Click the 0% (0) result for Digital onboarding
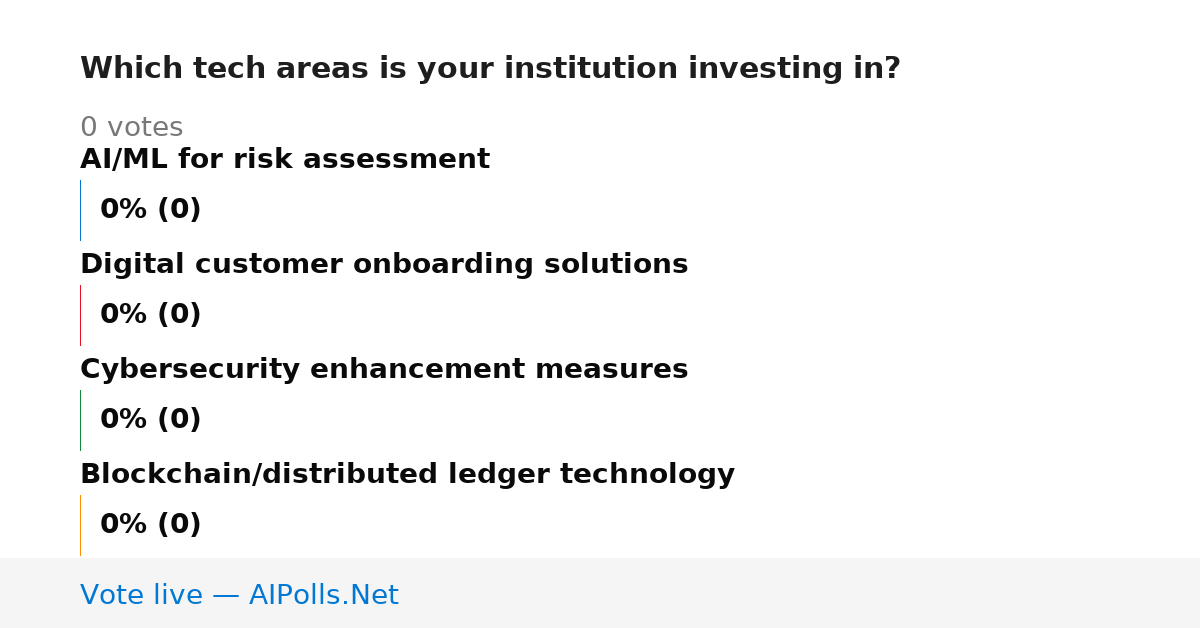The width and height of the screenshot is (1200, 628). tap(151, 315)
